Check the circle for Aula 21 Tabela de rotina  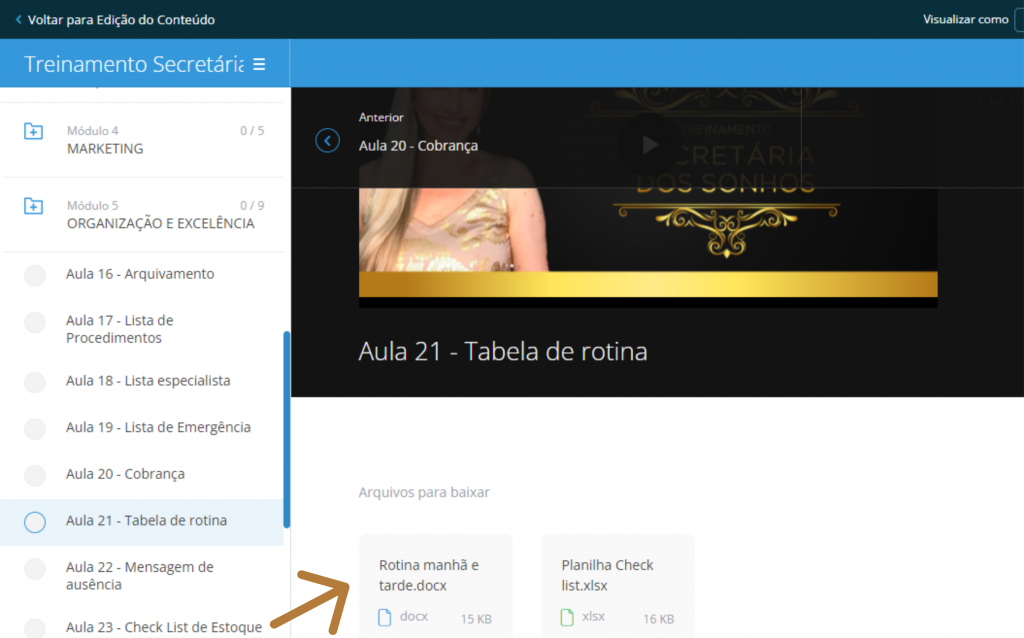pos(35,522)
